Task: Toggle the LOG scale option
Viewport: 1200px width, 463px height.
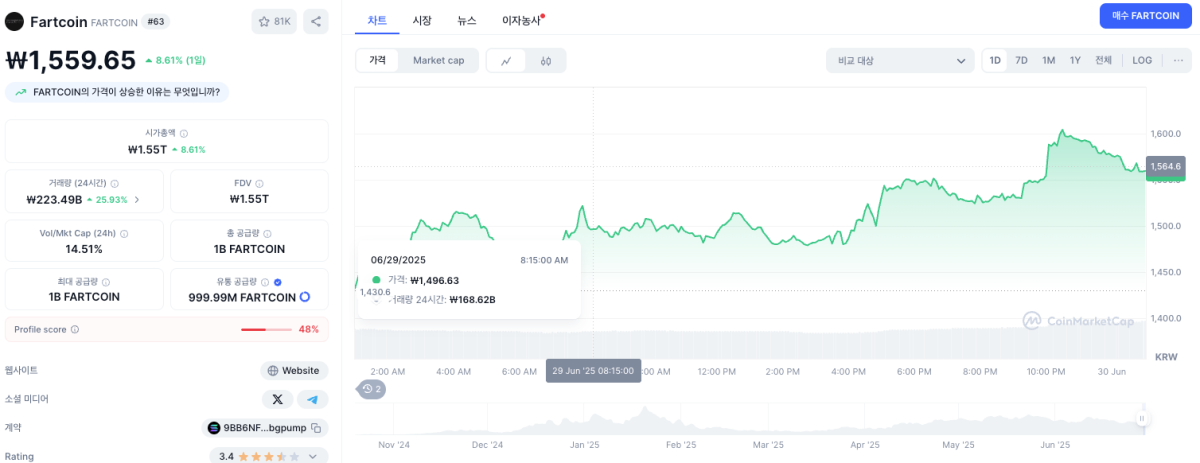Action: click(1142, 60)
